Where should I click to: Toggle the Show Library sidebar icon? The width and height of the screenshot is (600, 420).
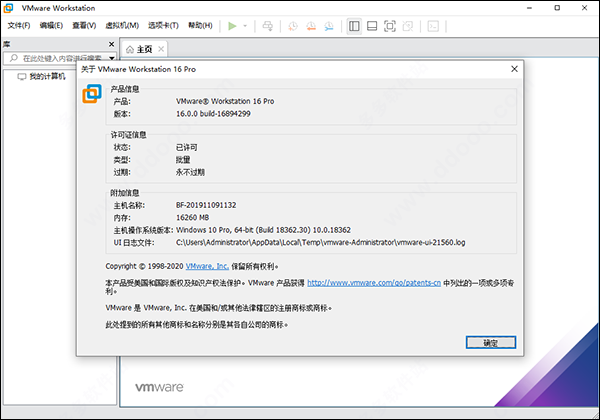pyautogui.click(x=354, y=26)
